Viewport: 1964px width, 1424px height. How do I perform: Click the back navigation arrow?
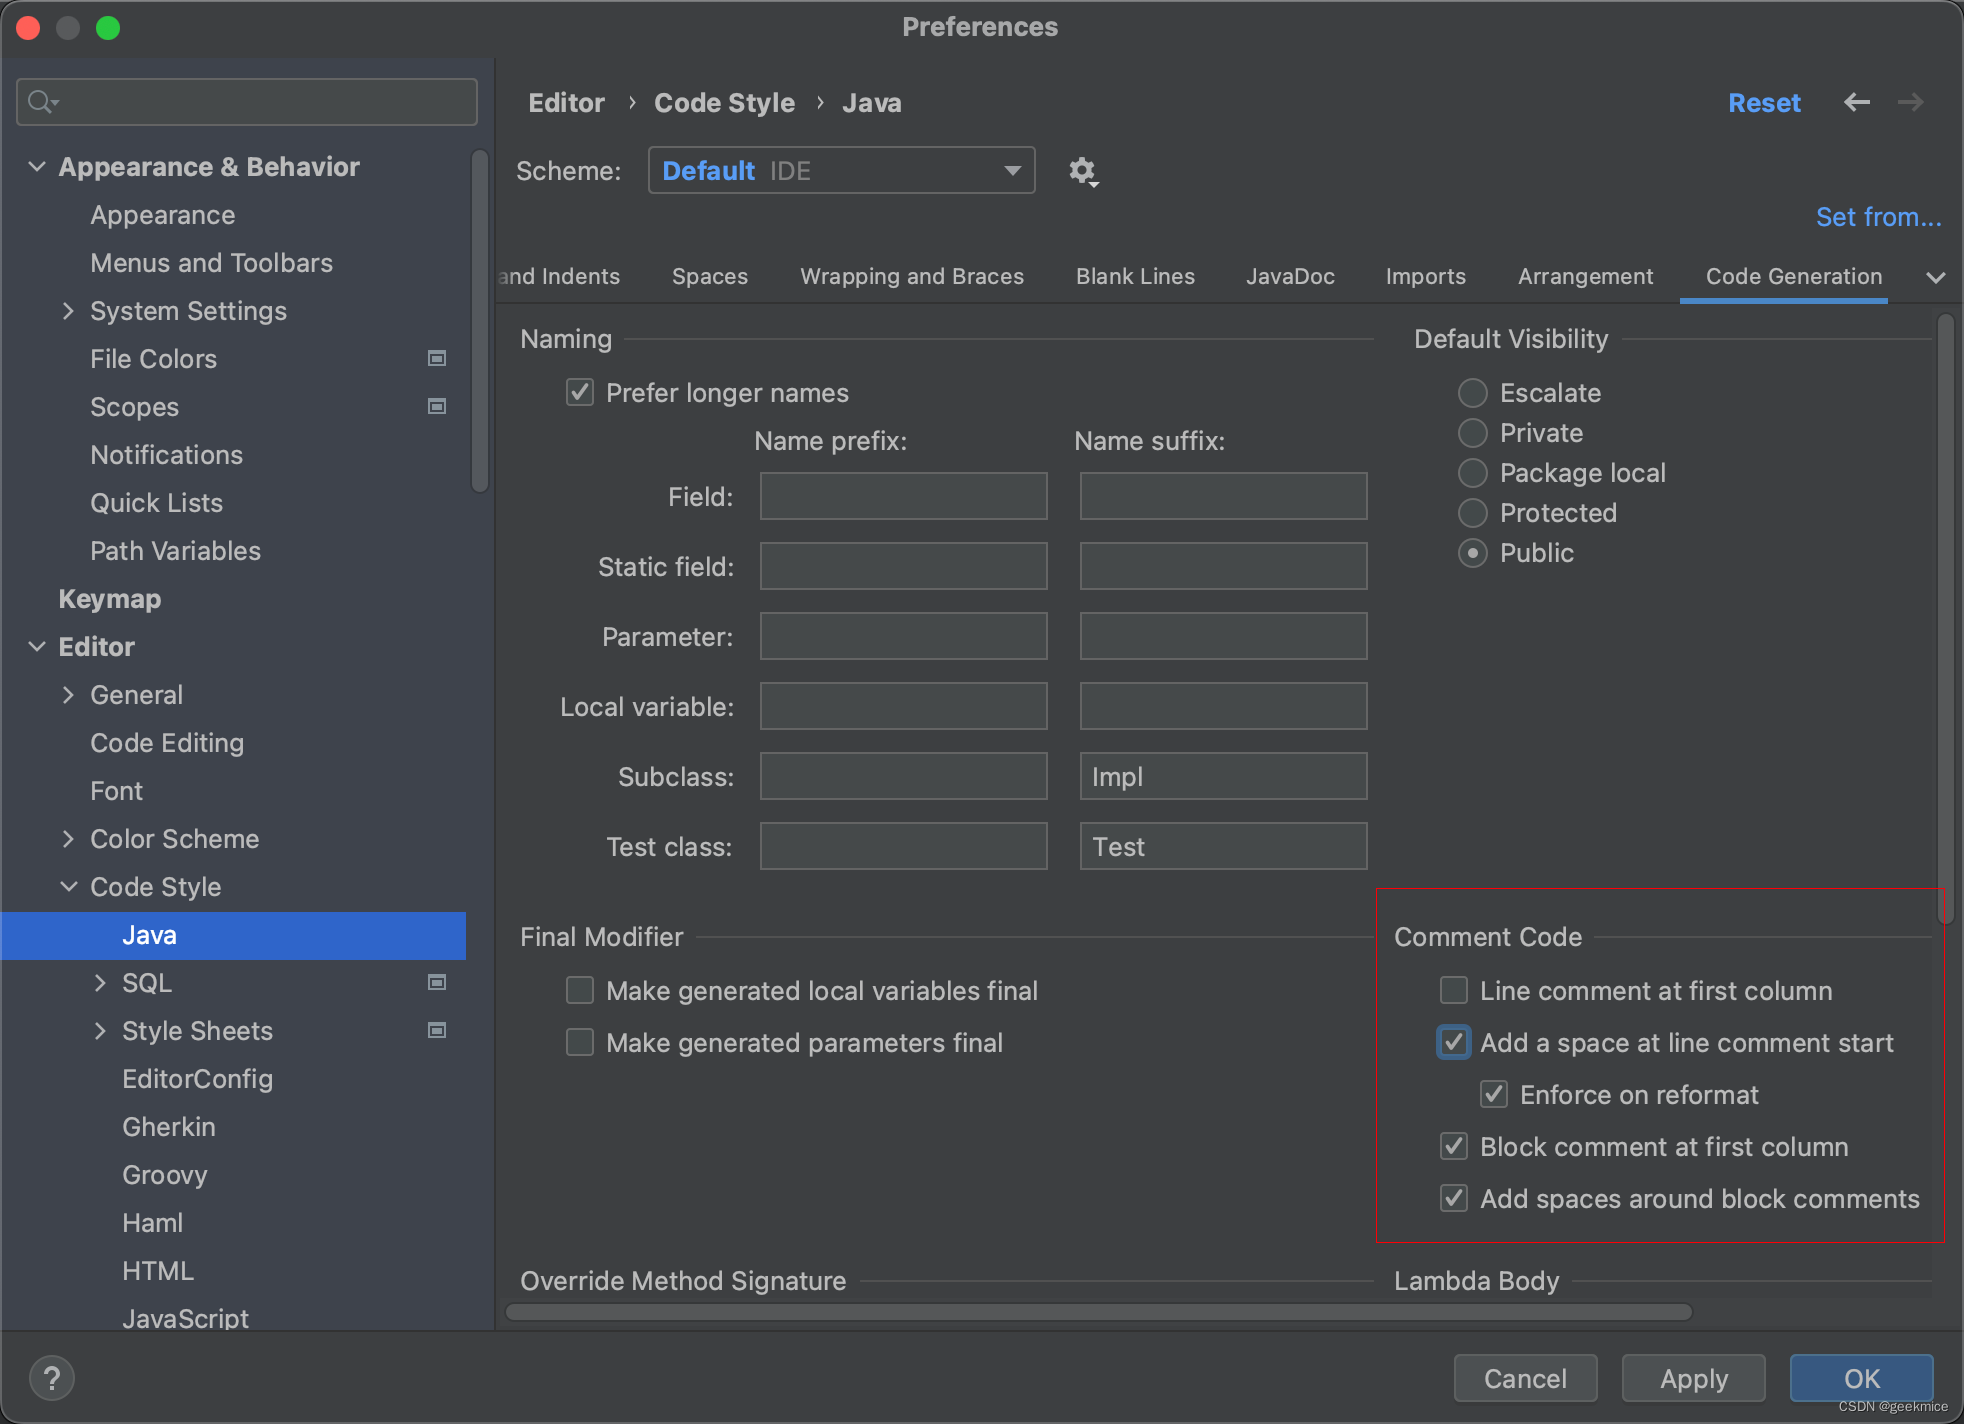[1856, 102]
